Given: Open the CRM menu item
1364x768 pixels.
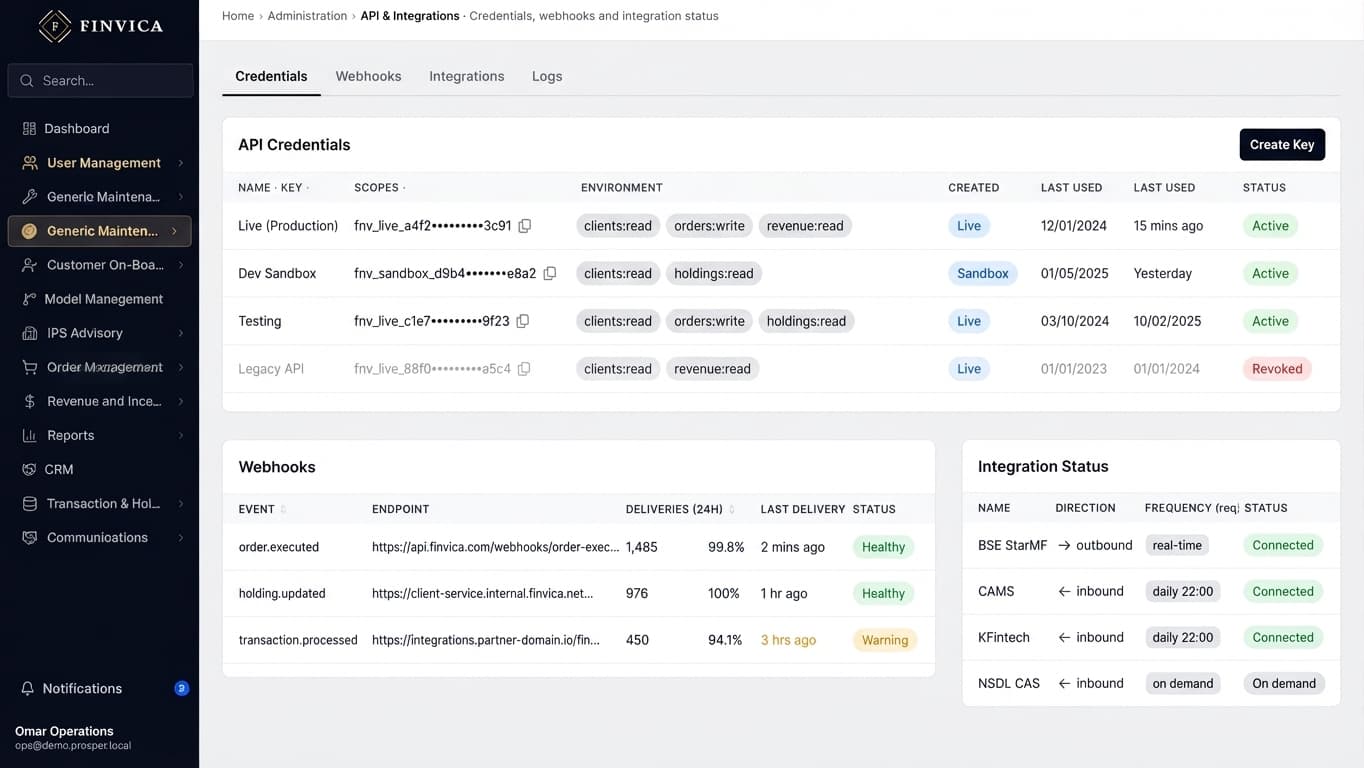Looking at the screenshot, I should 100,469.
